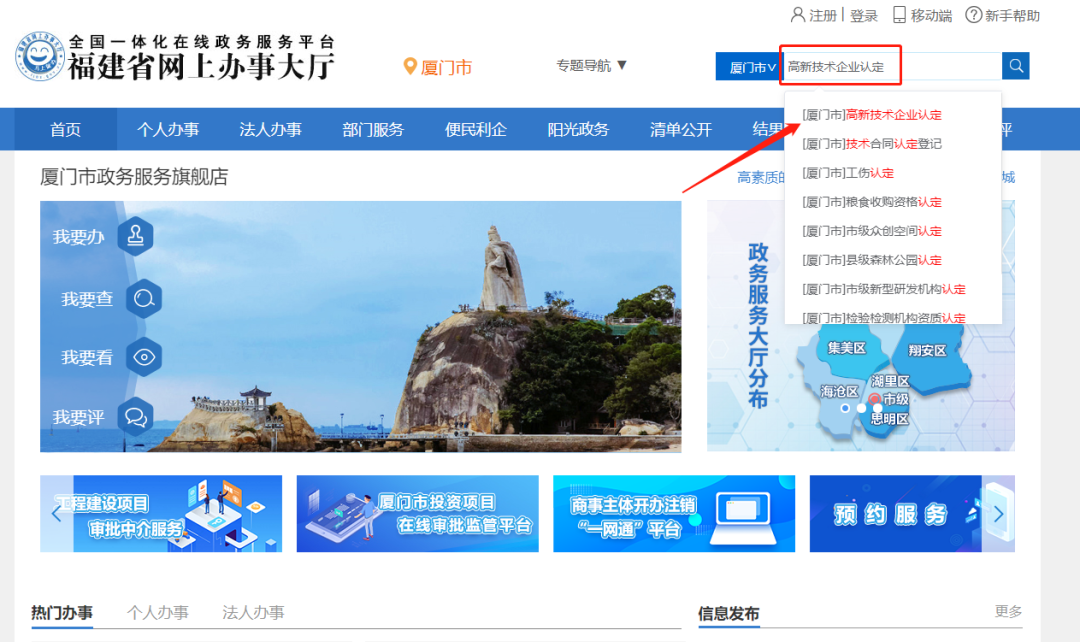
Task: Click the 新手帮助 question mark icon
Action: click(x=973, y=15)
